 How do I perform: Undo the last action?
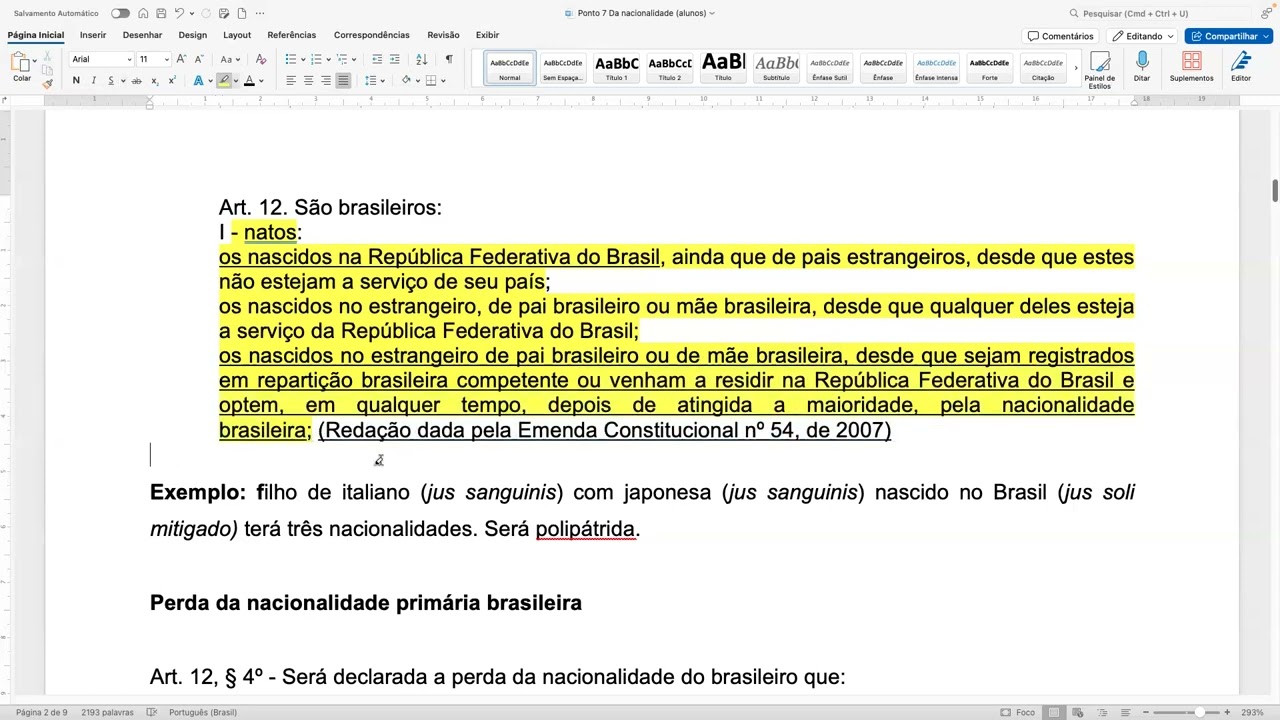(179, 13)
